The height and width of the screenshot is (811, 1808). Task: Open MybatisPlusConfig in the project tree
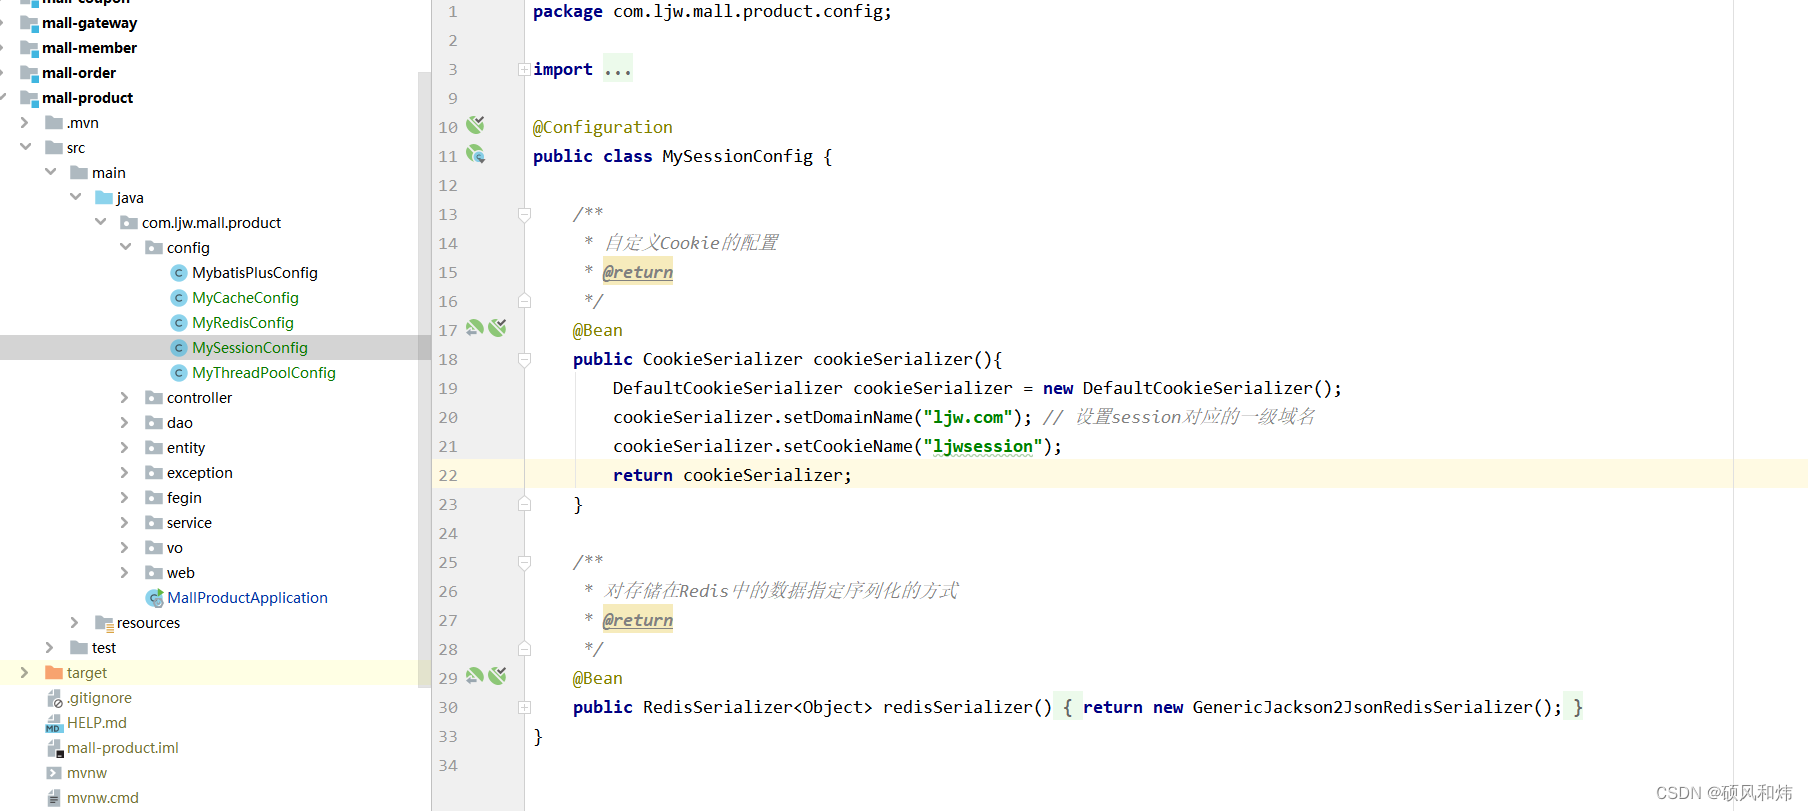[x=255, y=273]
